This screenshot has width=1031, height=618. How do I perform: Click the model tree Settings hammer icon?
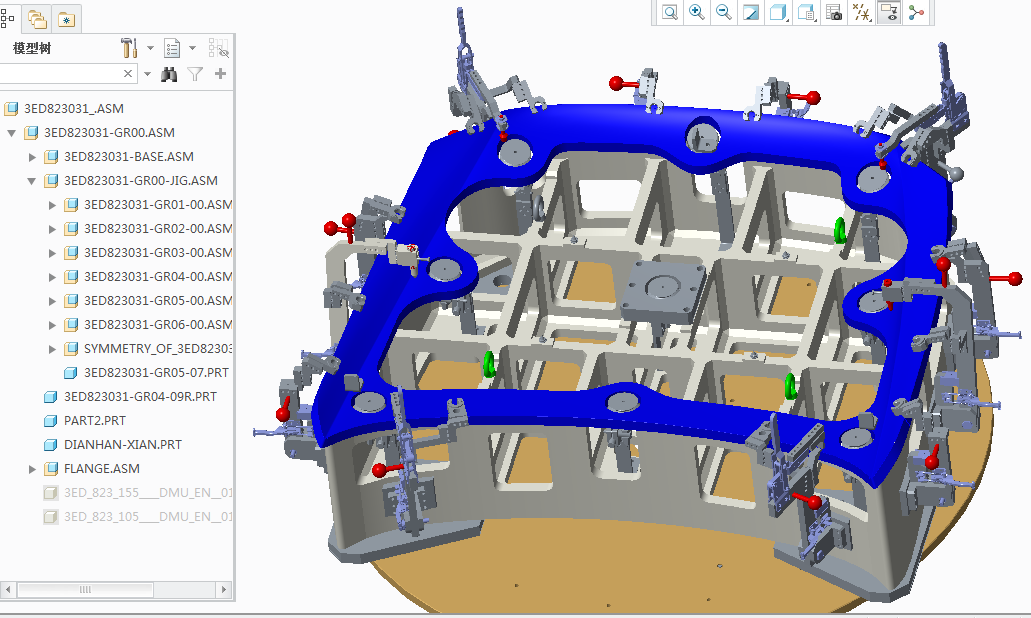(x=129, y=48)
